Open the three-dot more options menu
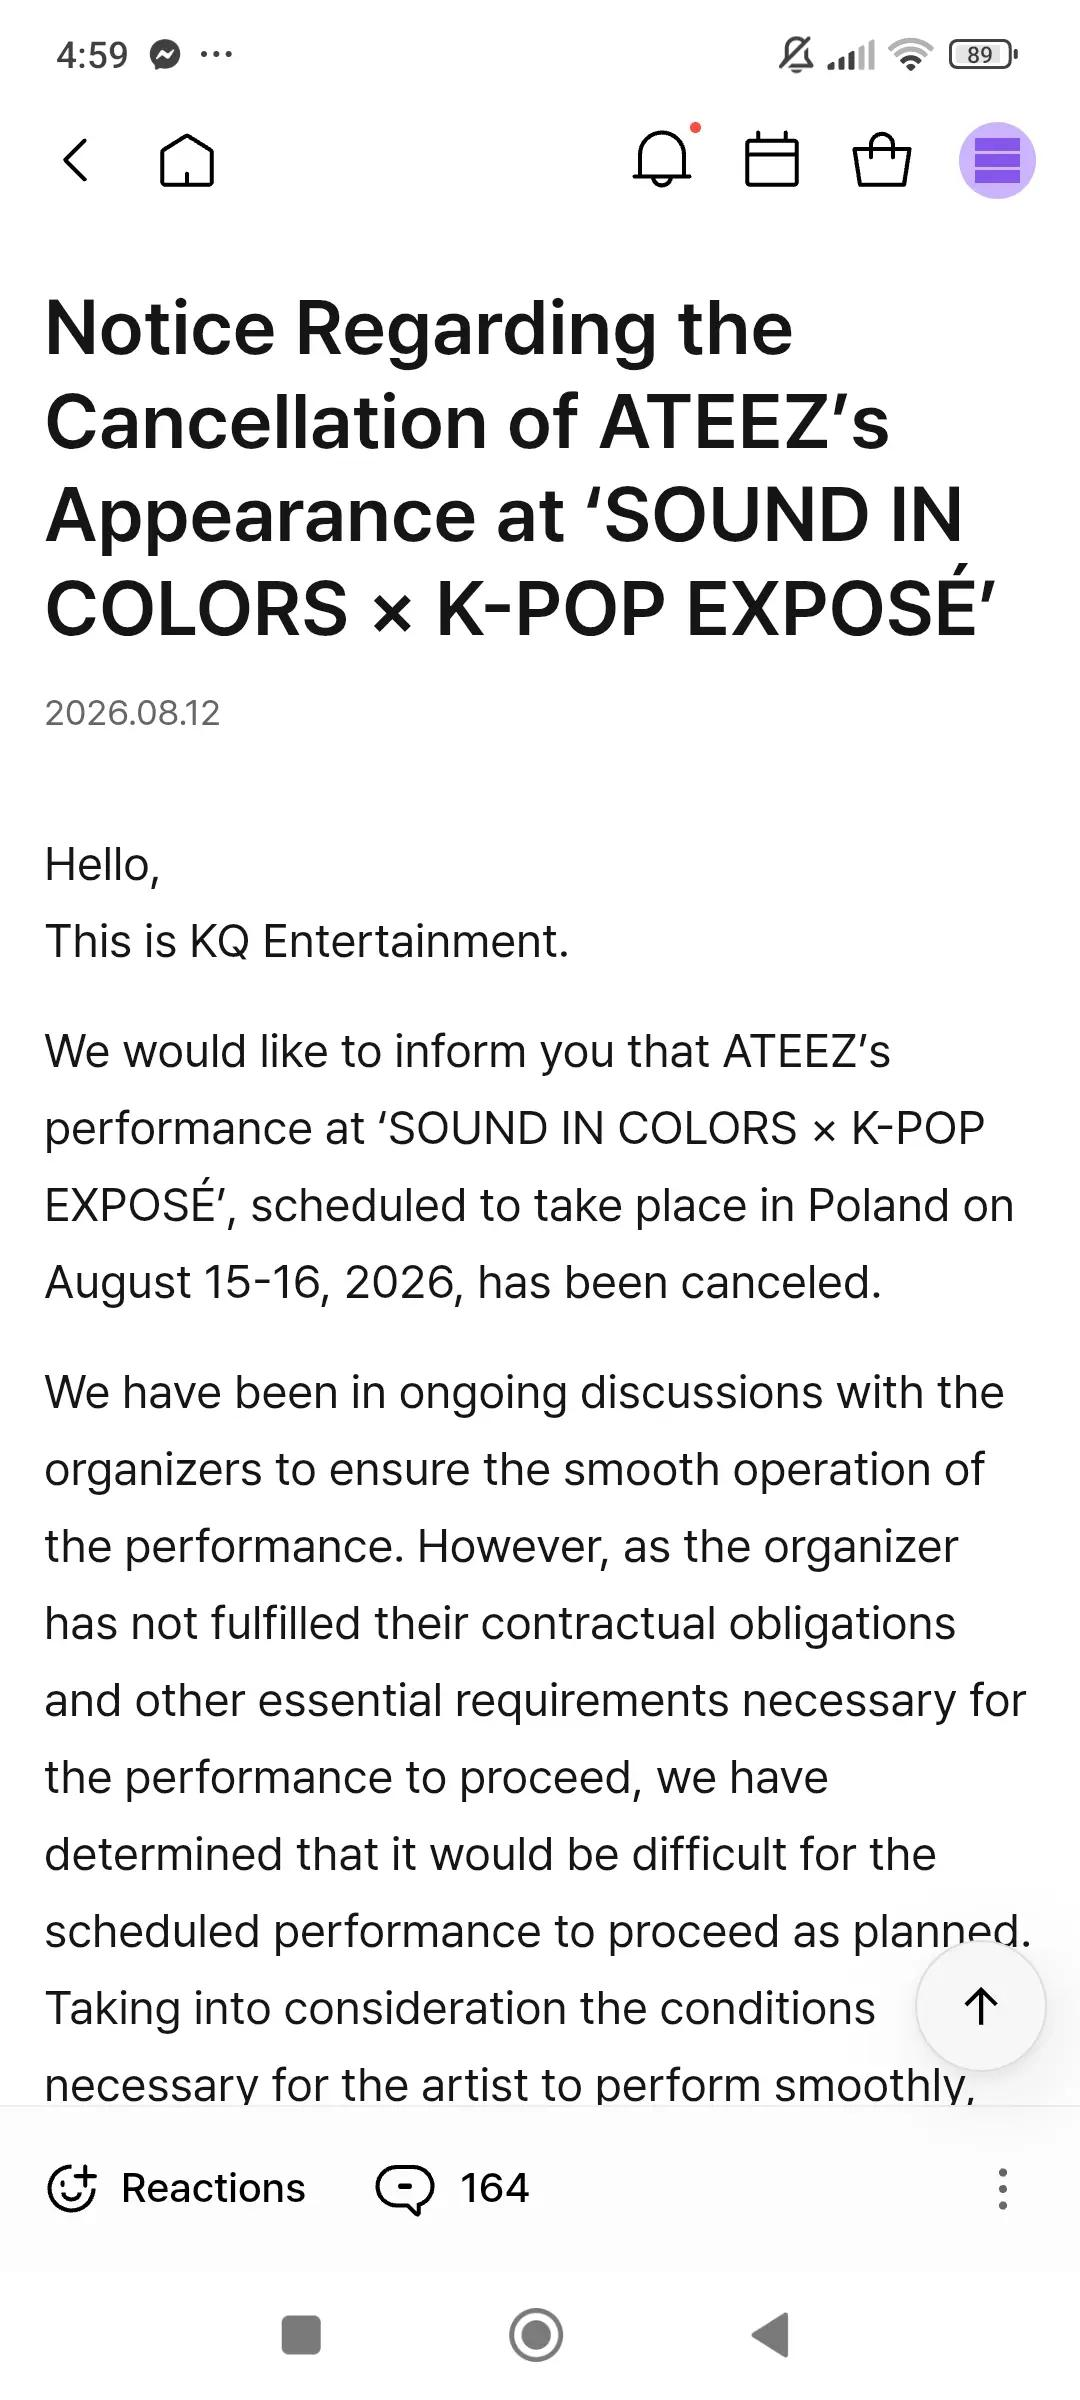Screen dimensions: 1080x2400 pos(1002,2188)
